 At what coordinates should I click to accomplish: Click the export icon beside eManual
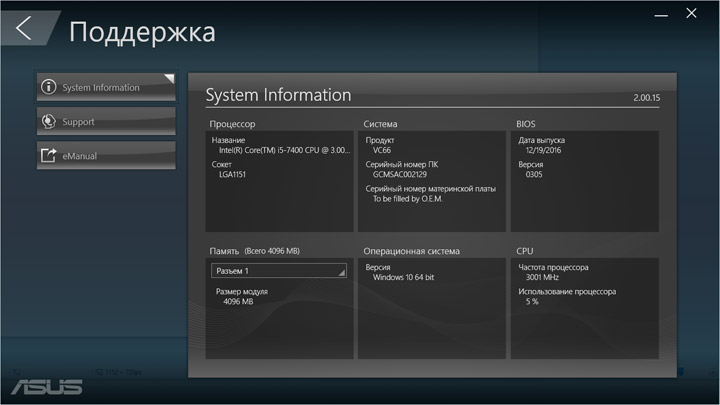pos(48,156)
